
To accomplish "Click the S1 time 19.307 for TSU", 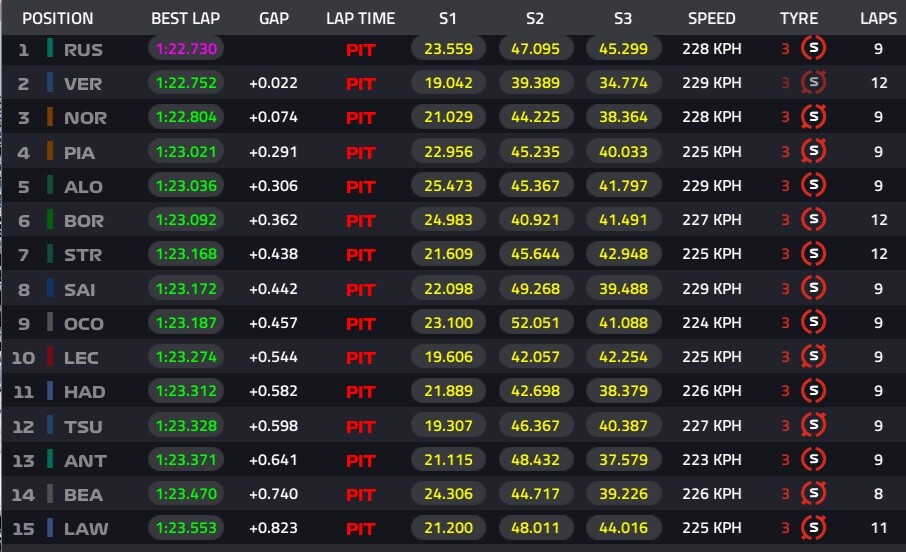I will coord(448,425).
